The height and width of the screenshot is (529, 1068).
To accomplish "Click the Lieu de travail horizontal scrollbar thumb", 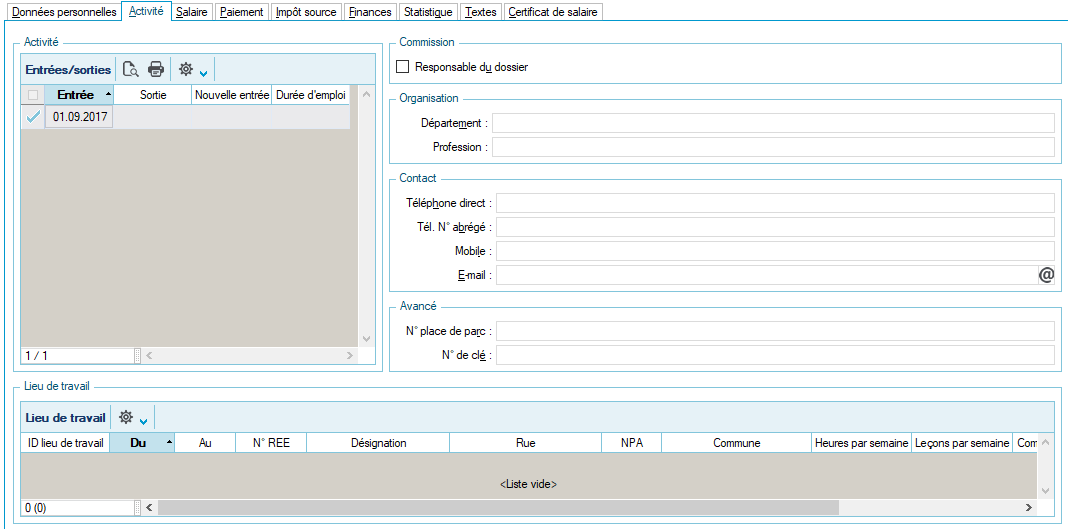I will coord(499,508).
